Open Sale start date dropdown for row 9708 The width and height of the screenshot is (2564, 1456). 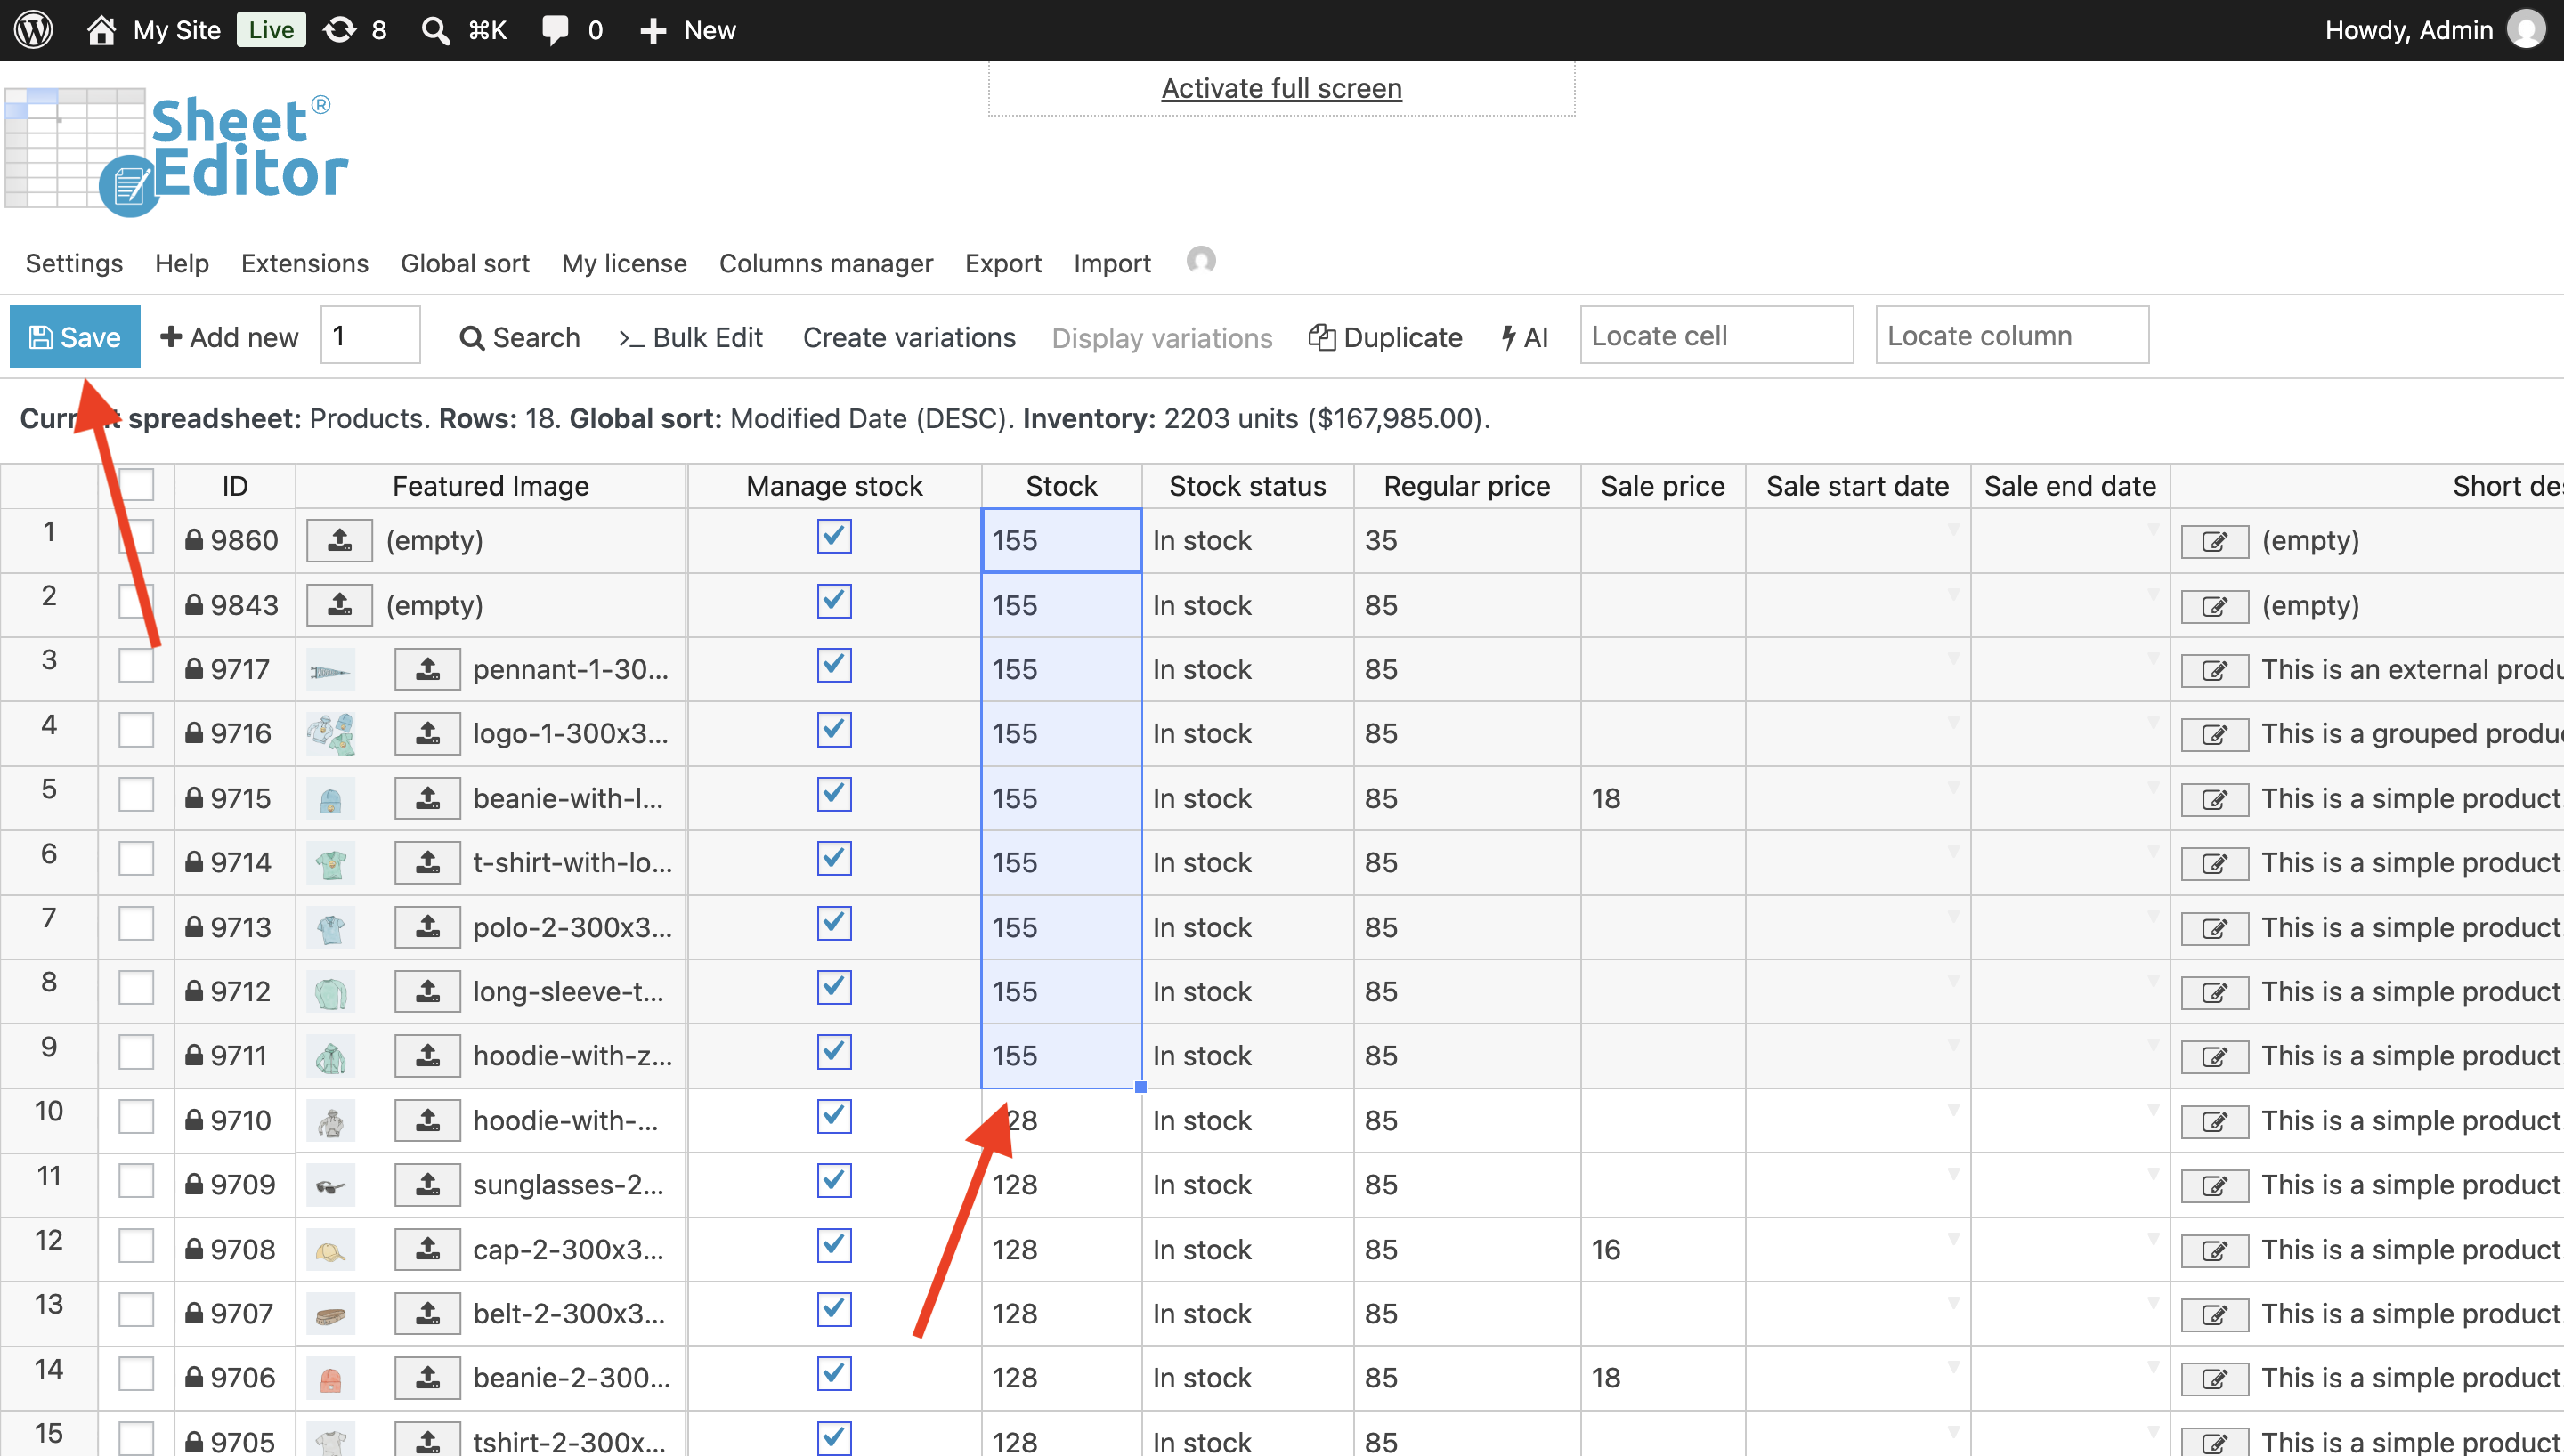(x=1953, y=1238)
